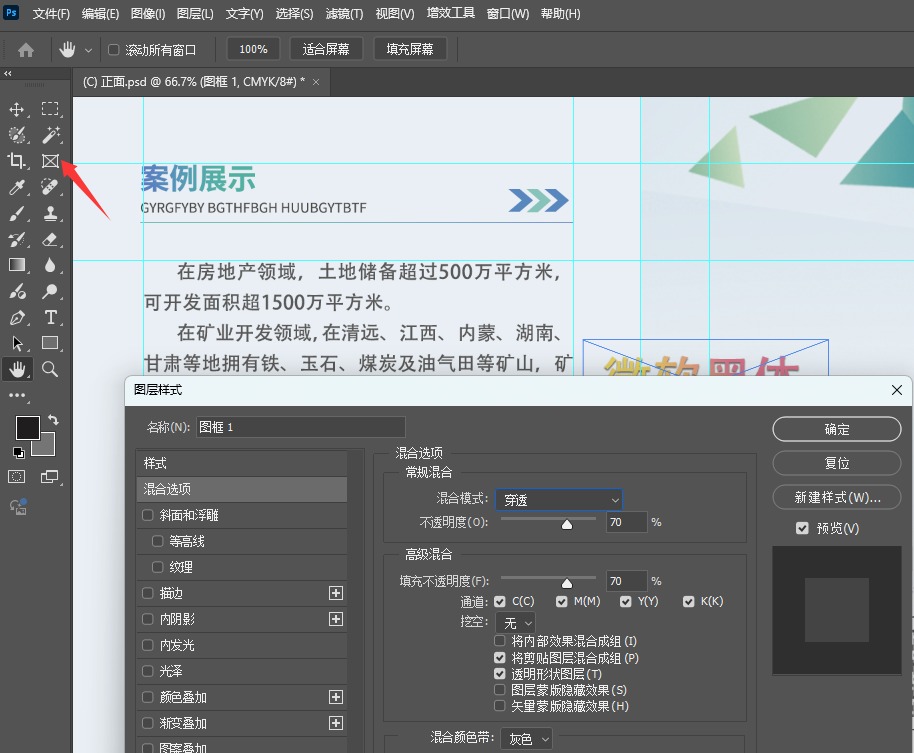Open the 增效工具 menu
Viewport: 914px width, 753px height.
(451, 13)
